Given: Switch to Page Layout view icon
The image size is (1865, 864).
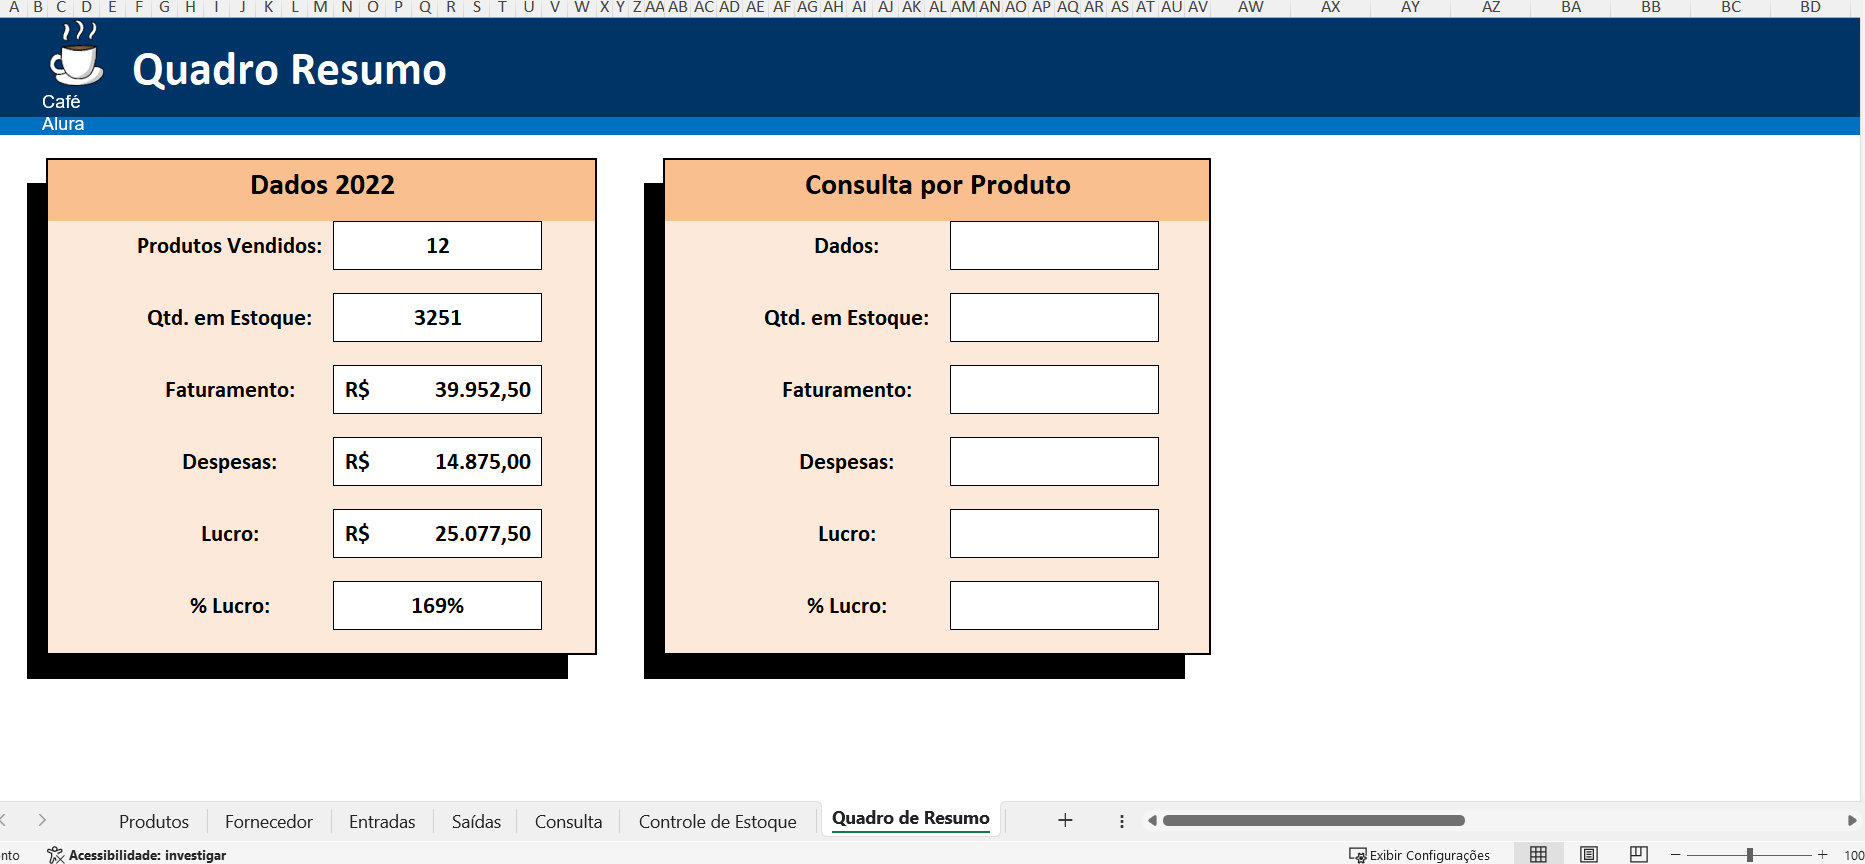Looking at the screenshot, I should point(1588,854).
